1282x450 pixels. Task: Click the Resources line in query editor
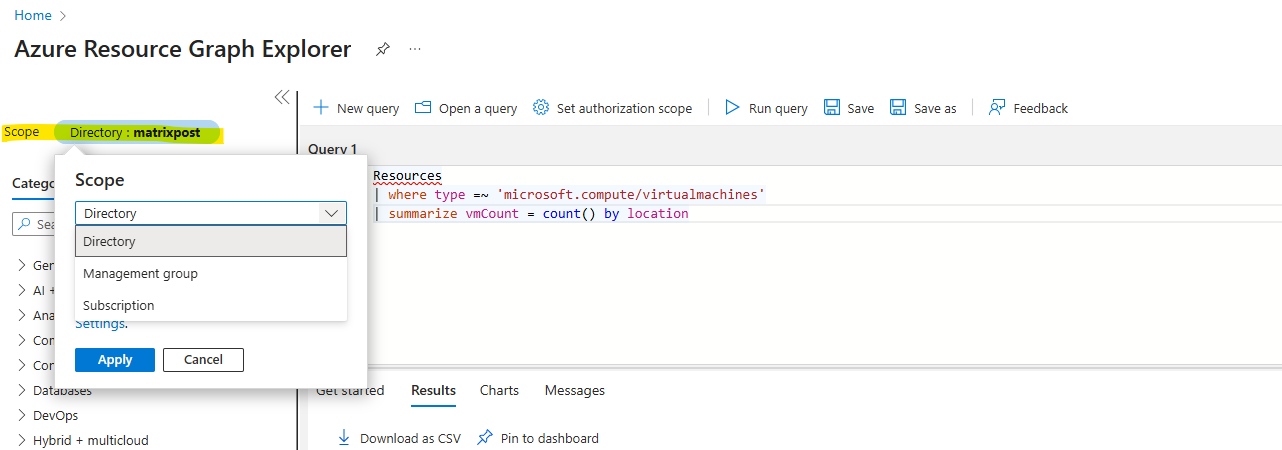click(x=407, y=176)
